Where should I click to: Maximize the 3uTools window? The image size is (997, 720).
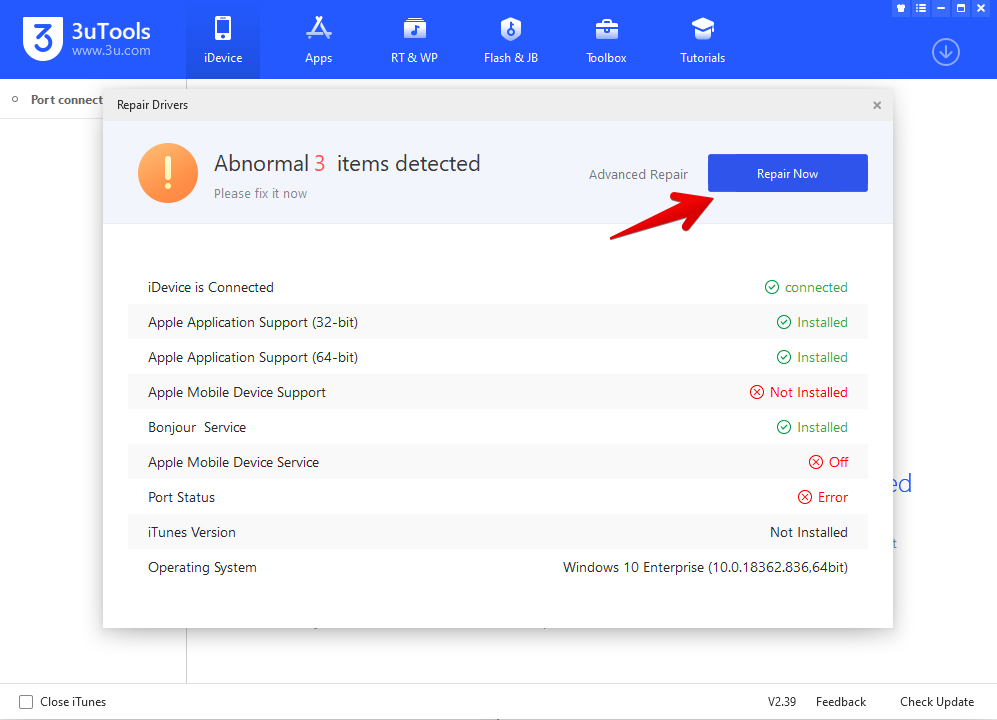coord(961,8)
